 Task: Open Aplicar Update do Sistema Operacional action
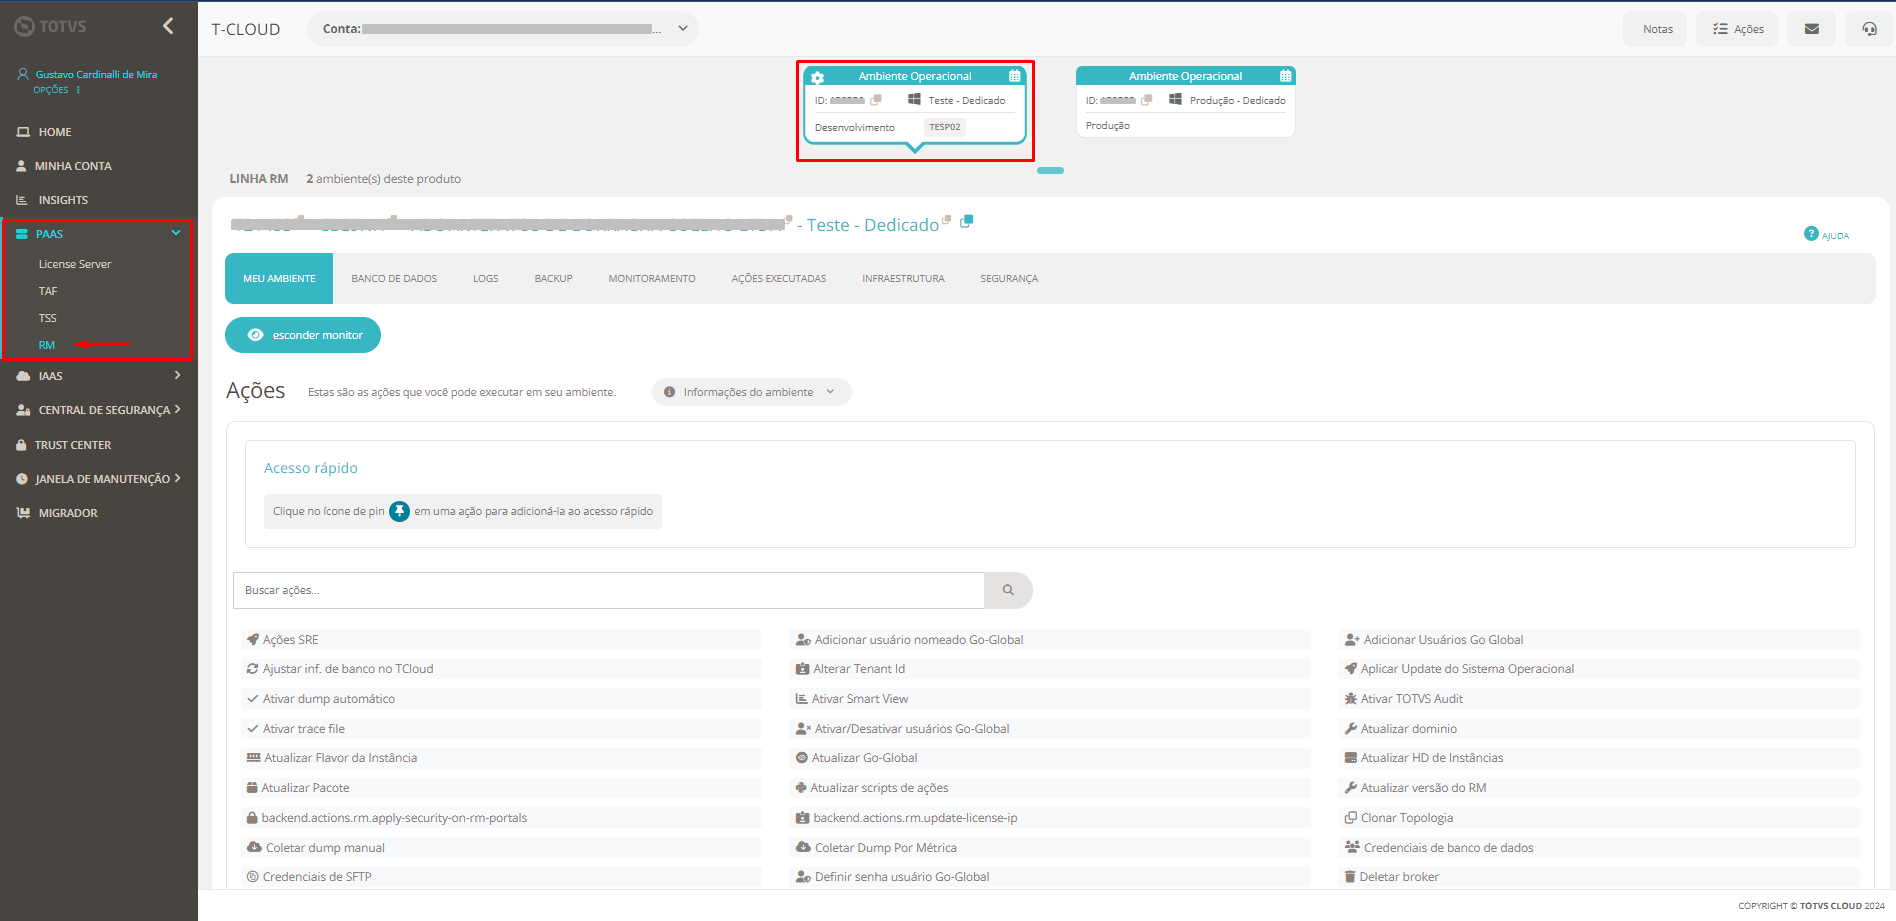coord(1599,669)
